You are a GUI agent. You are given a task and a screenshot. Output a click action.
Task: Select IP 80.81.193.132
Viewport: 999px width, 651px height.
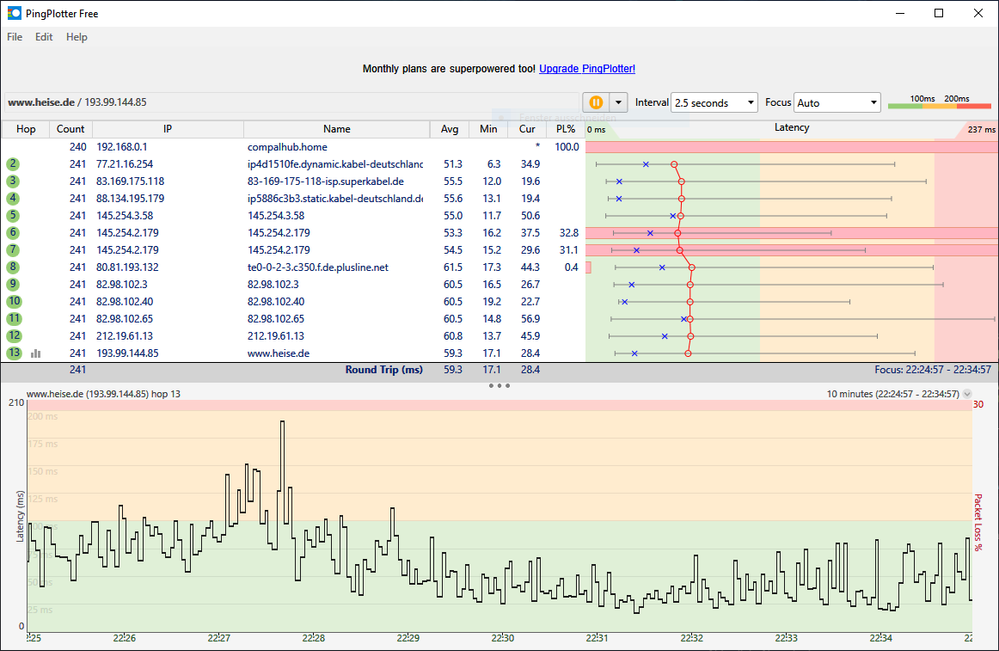[127, 268]
